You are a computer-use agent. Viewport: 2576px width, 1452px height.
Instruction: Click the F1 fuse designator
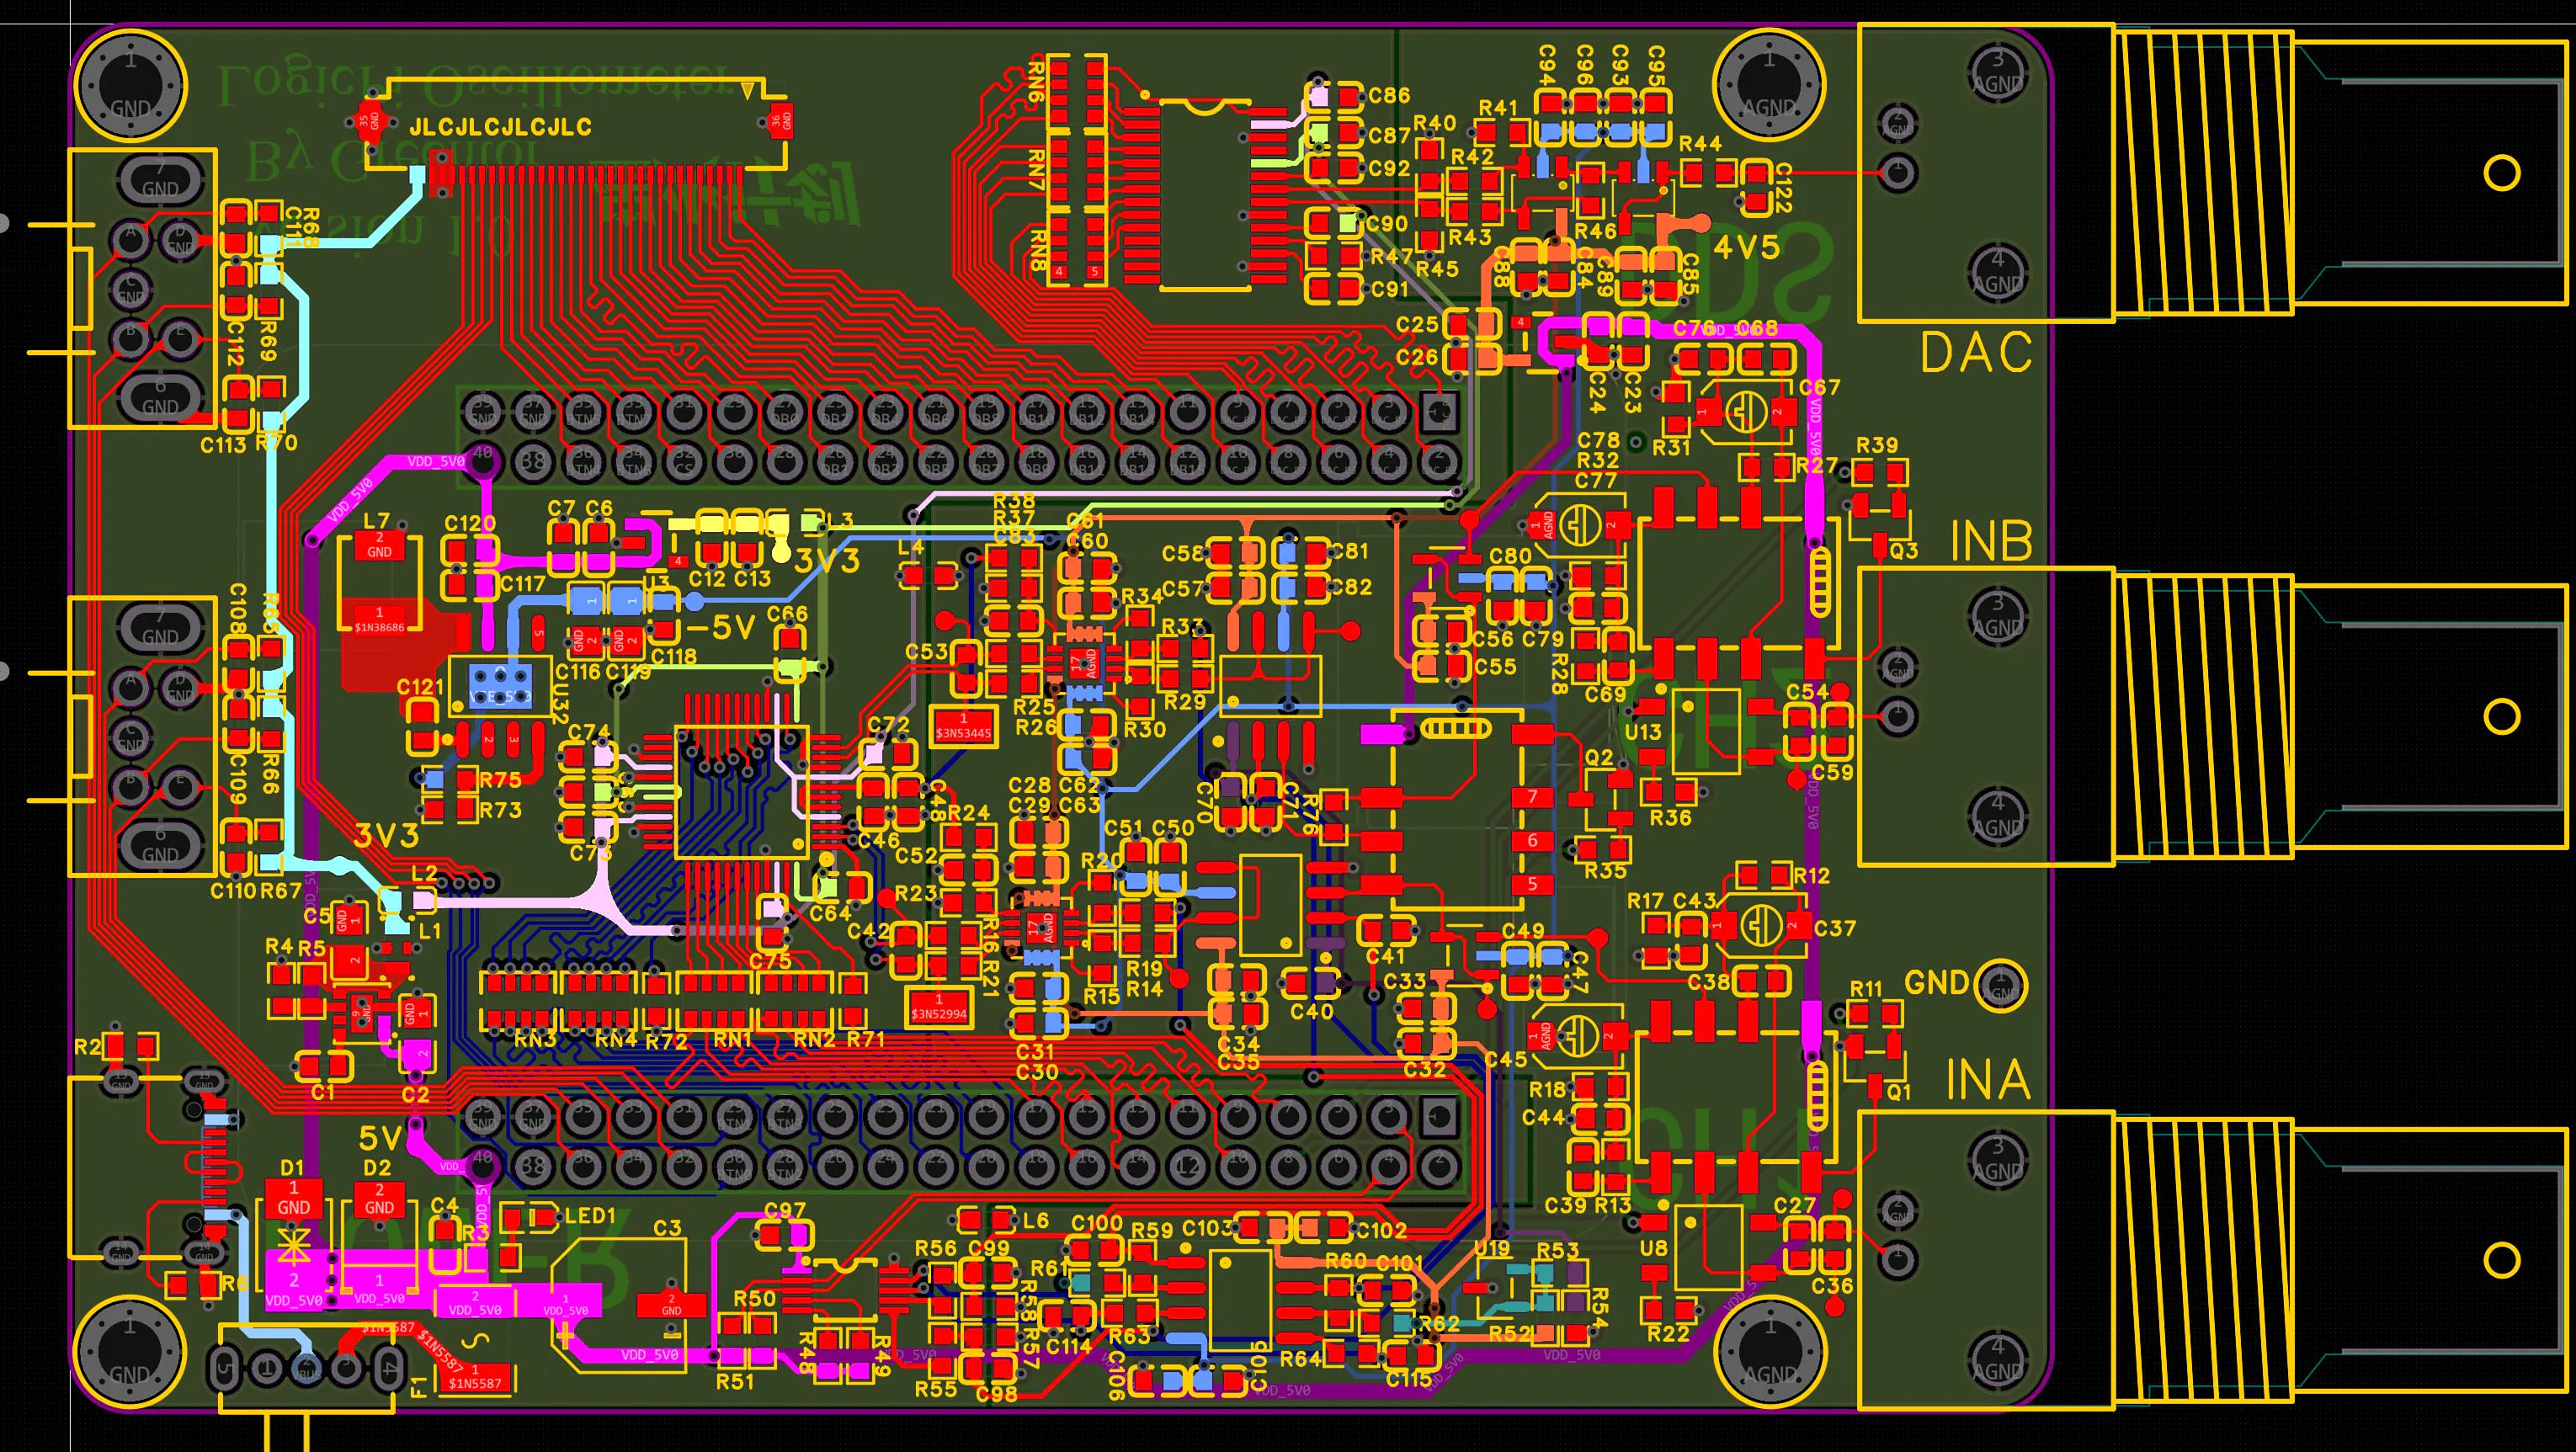(419, 1386)
